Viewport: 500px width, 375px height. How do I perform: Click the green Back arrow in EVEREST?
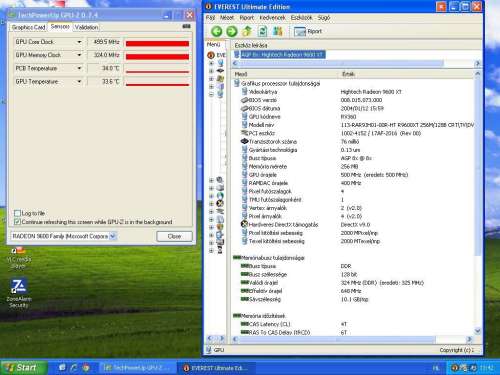coord(217,31)
